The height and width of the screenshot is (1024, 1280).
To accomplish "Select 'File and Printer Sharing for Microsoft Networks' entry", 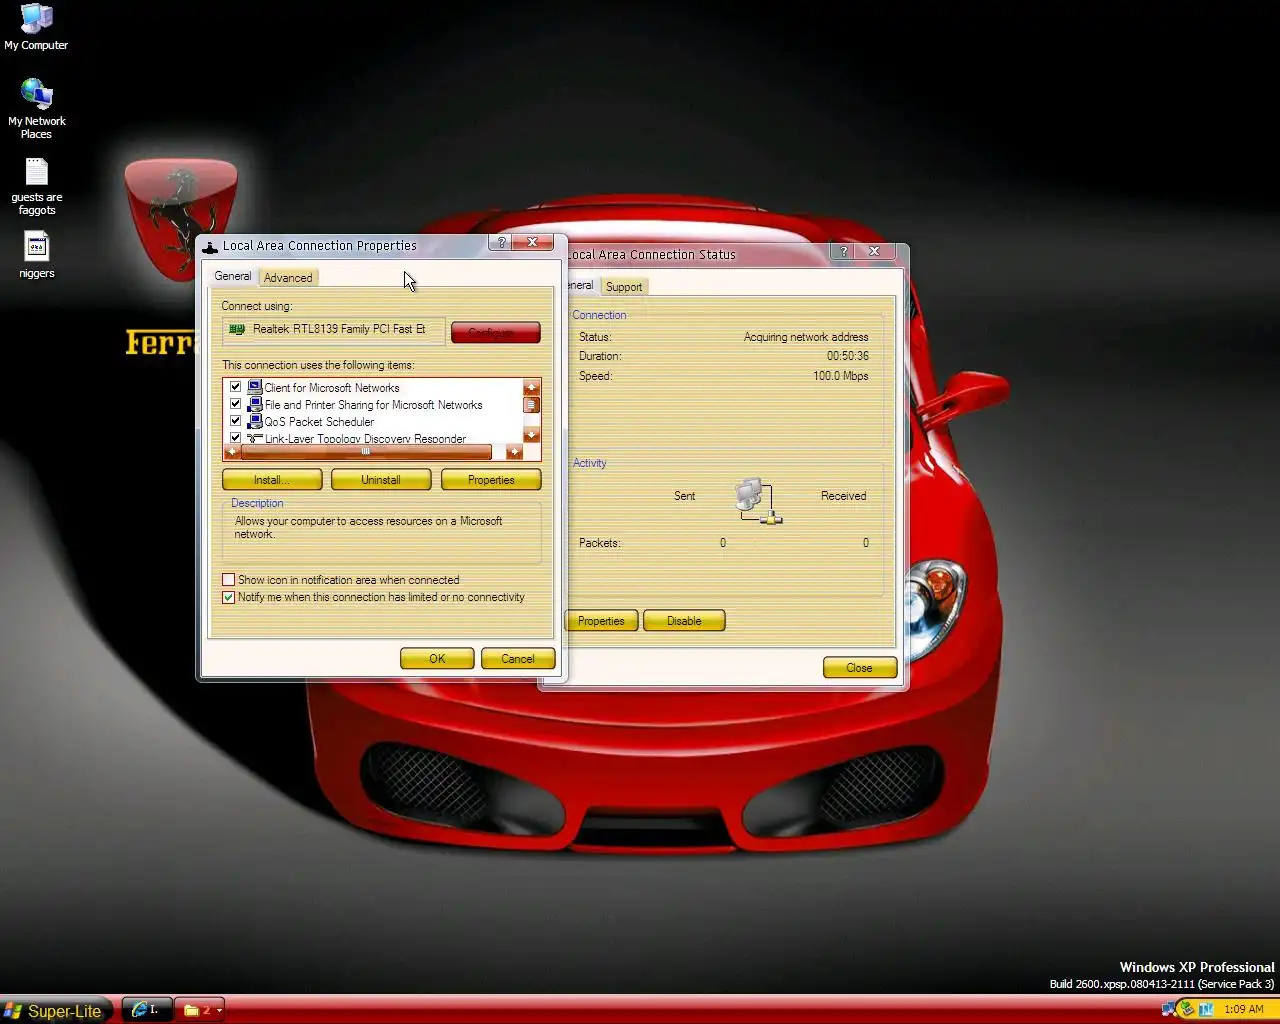I will point(374,405).
